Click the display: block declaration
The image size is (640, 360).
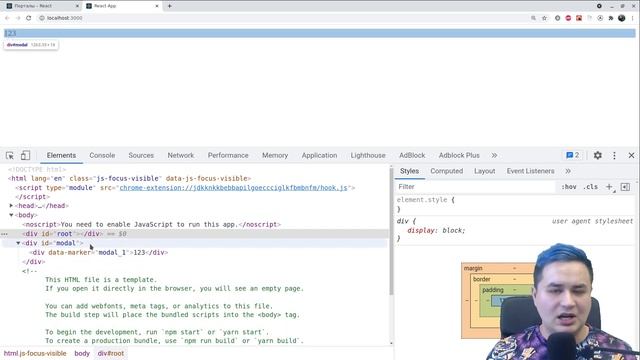(436, 231)
